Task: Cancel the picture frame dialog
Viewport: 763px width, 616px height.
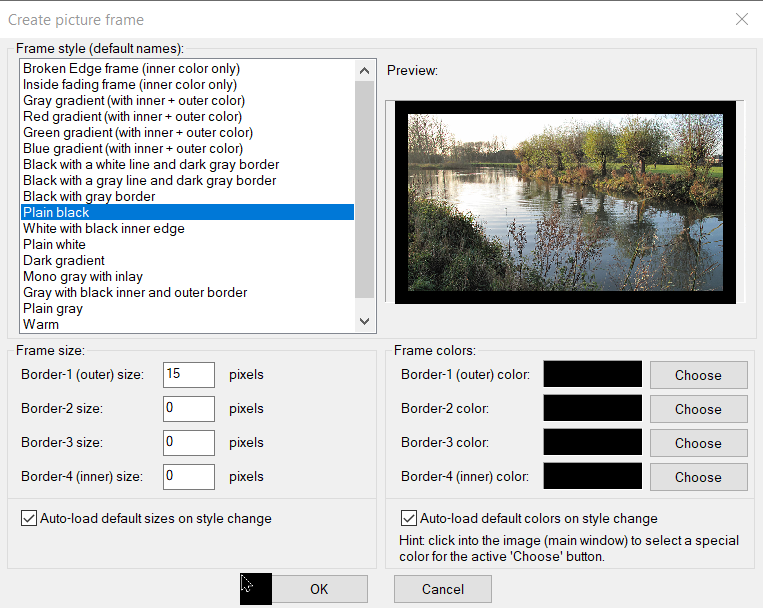Action: (442, 589)
